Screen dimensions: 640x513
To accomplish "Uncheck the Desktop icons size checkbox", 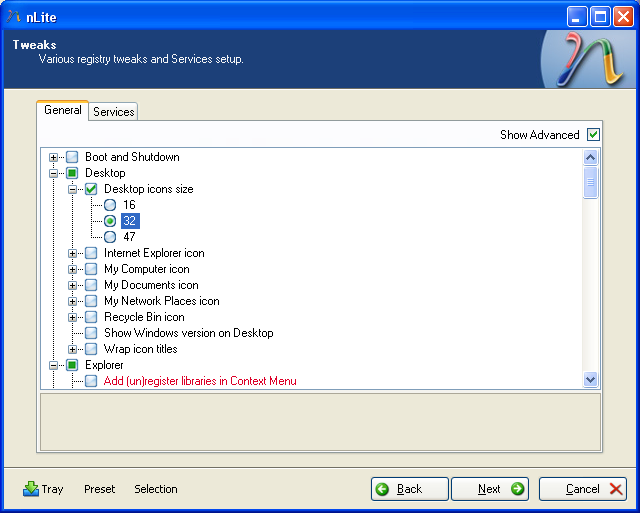I will [x=91, y=189].
